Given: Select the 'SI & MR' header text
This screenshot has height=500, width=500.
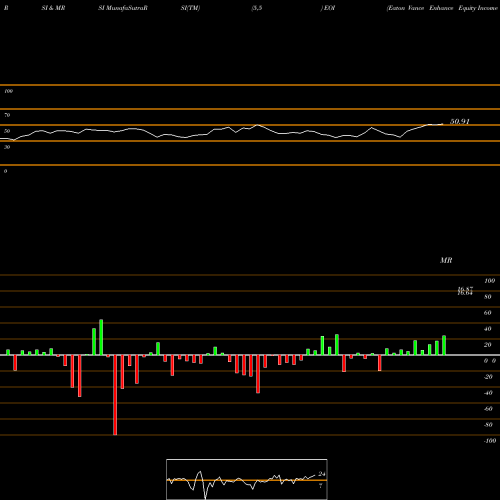Looking at the screenshot, I should pos(53,8).
